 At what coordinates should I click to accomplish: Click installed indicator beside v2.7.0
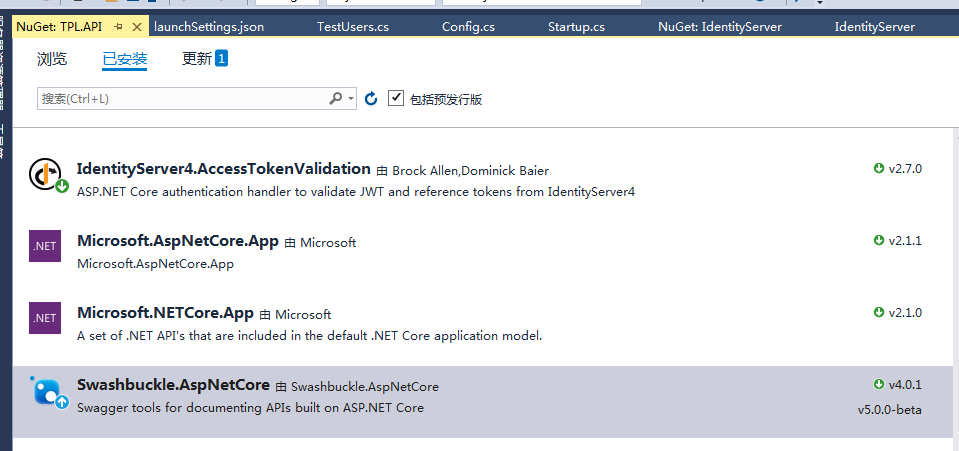point(879,168)
